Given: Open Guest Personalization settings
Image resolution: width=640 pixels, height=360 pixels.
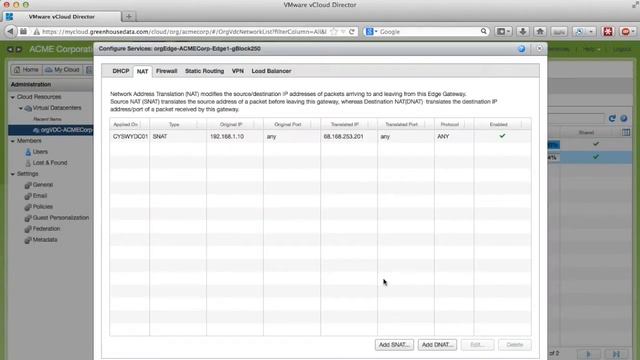Looking at the screenshot, I should 60,218.
